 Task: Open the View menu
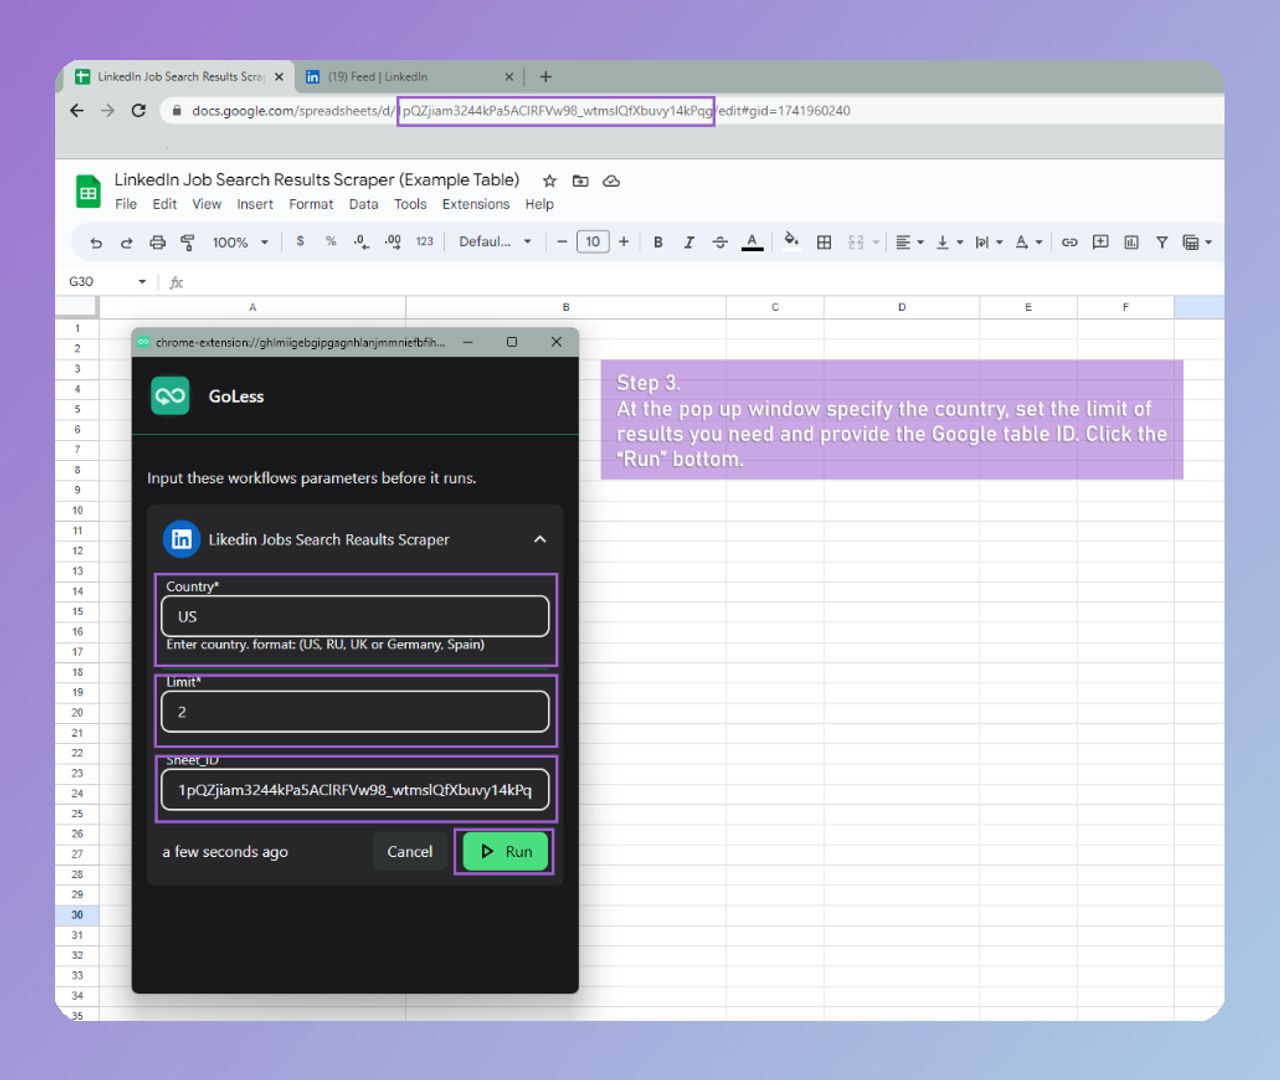[207, 204]
